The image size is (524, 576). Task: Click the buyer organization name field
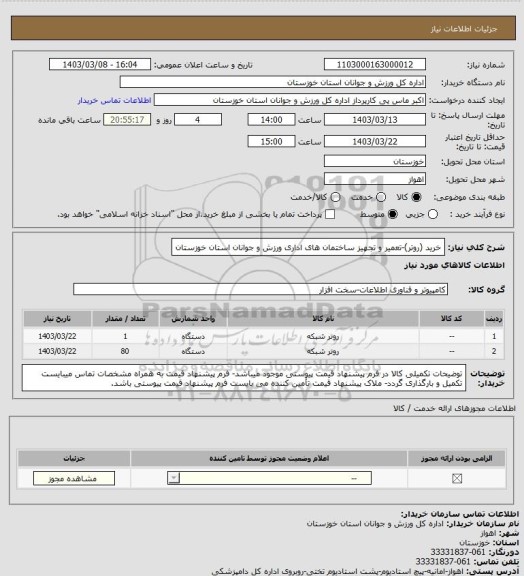[x=273, y=82]
